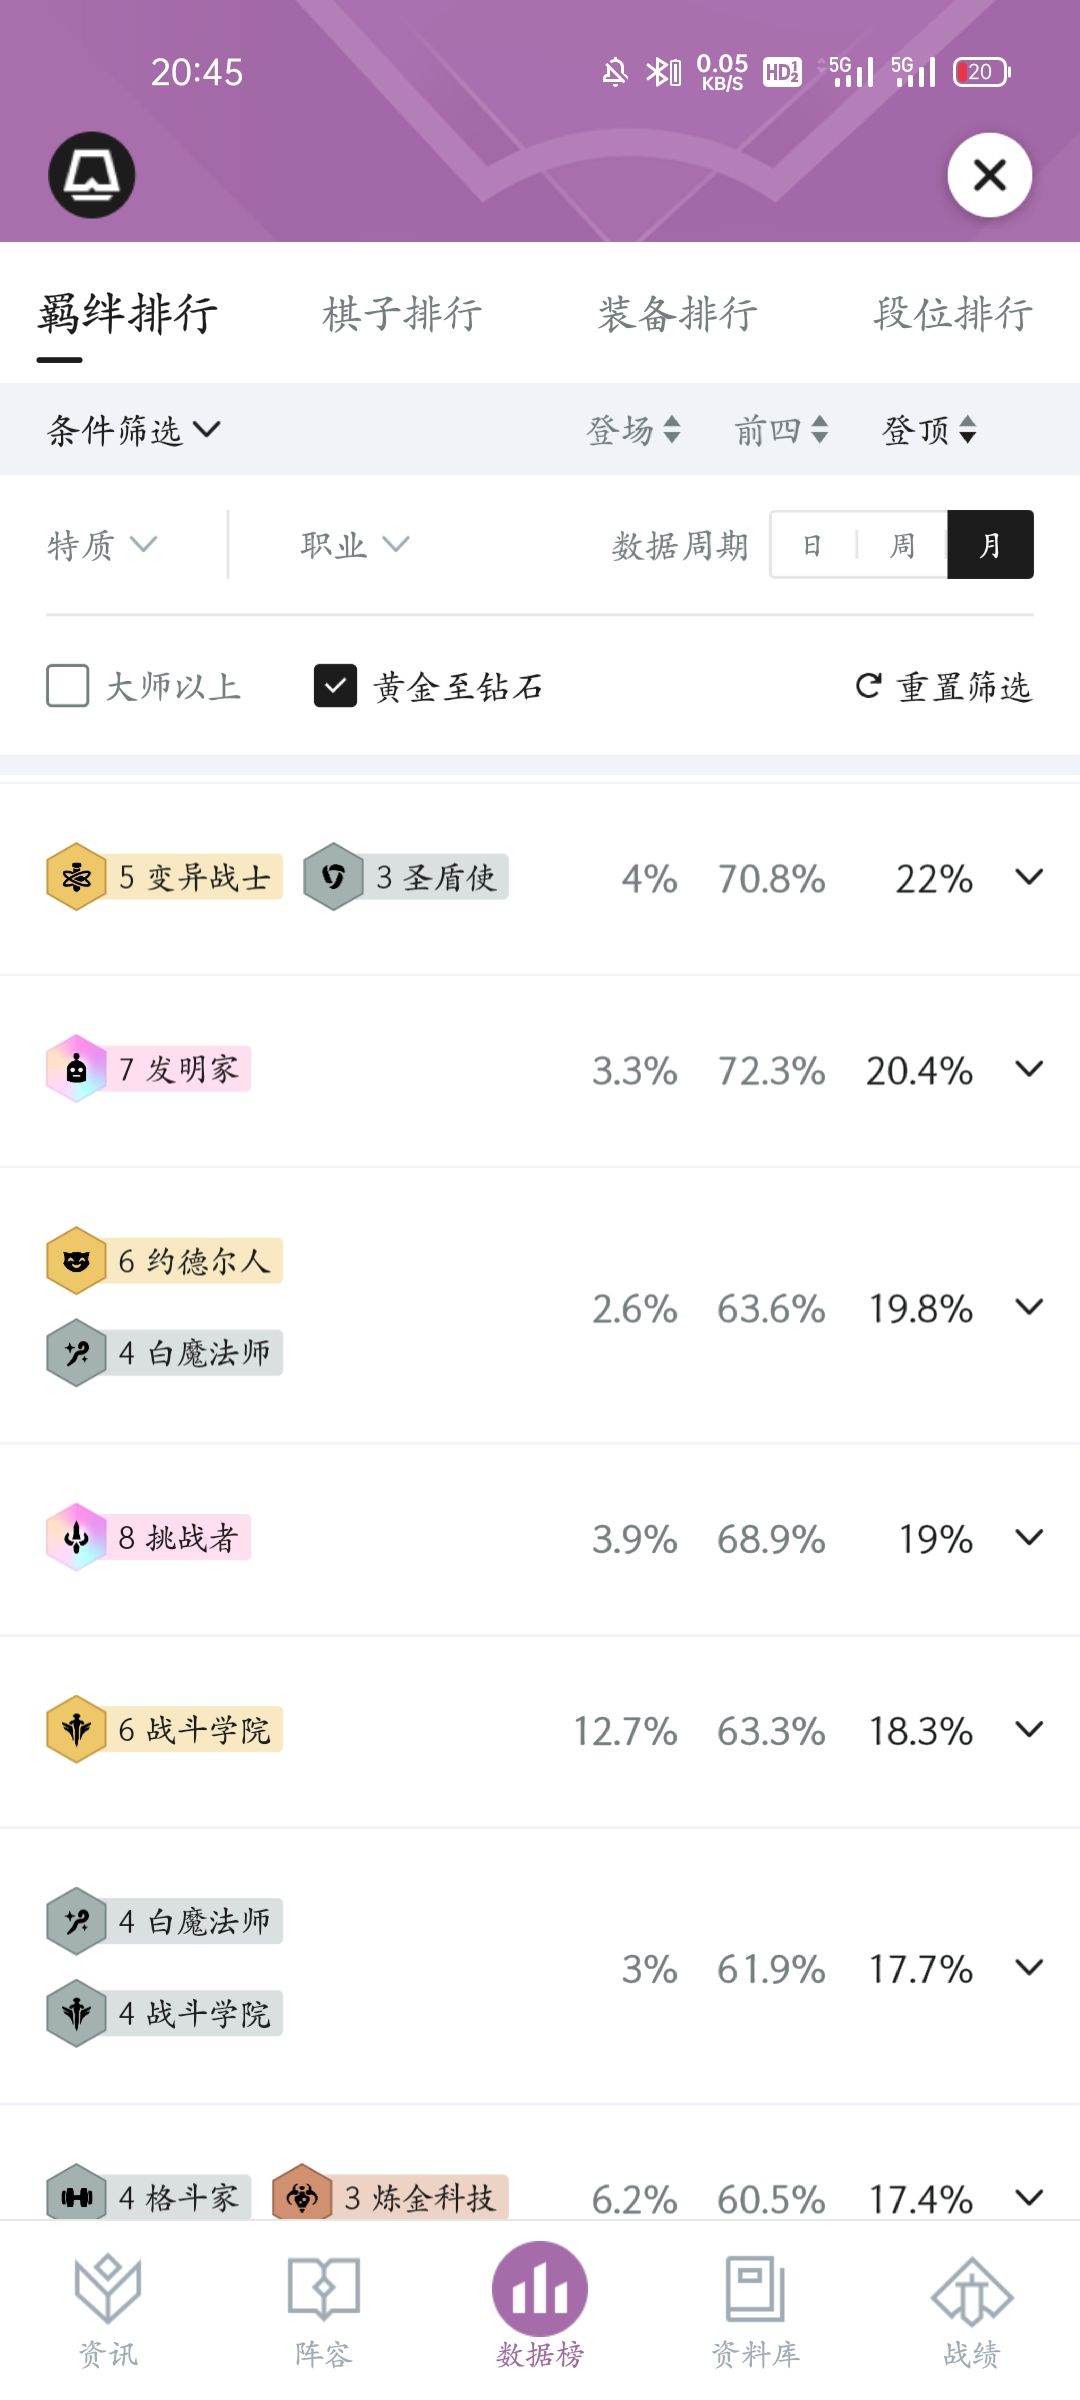Screen dimensions: 1080x2400
Task: Uncheck the 黄金至钻石 checkbox
Action: tap(335, 686)
